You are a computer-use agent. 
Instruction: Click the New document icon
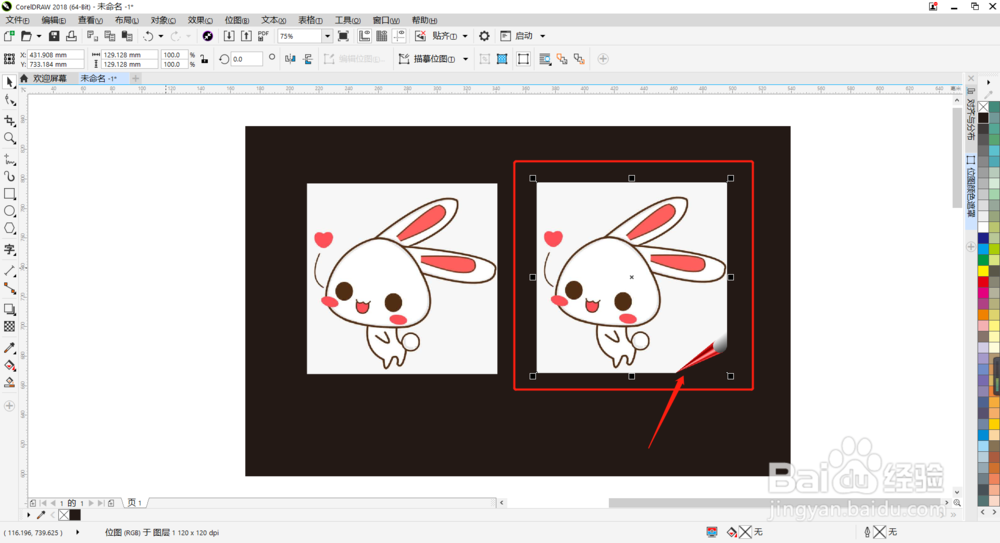click(9, 36)
